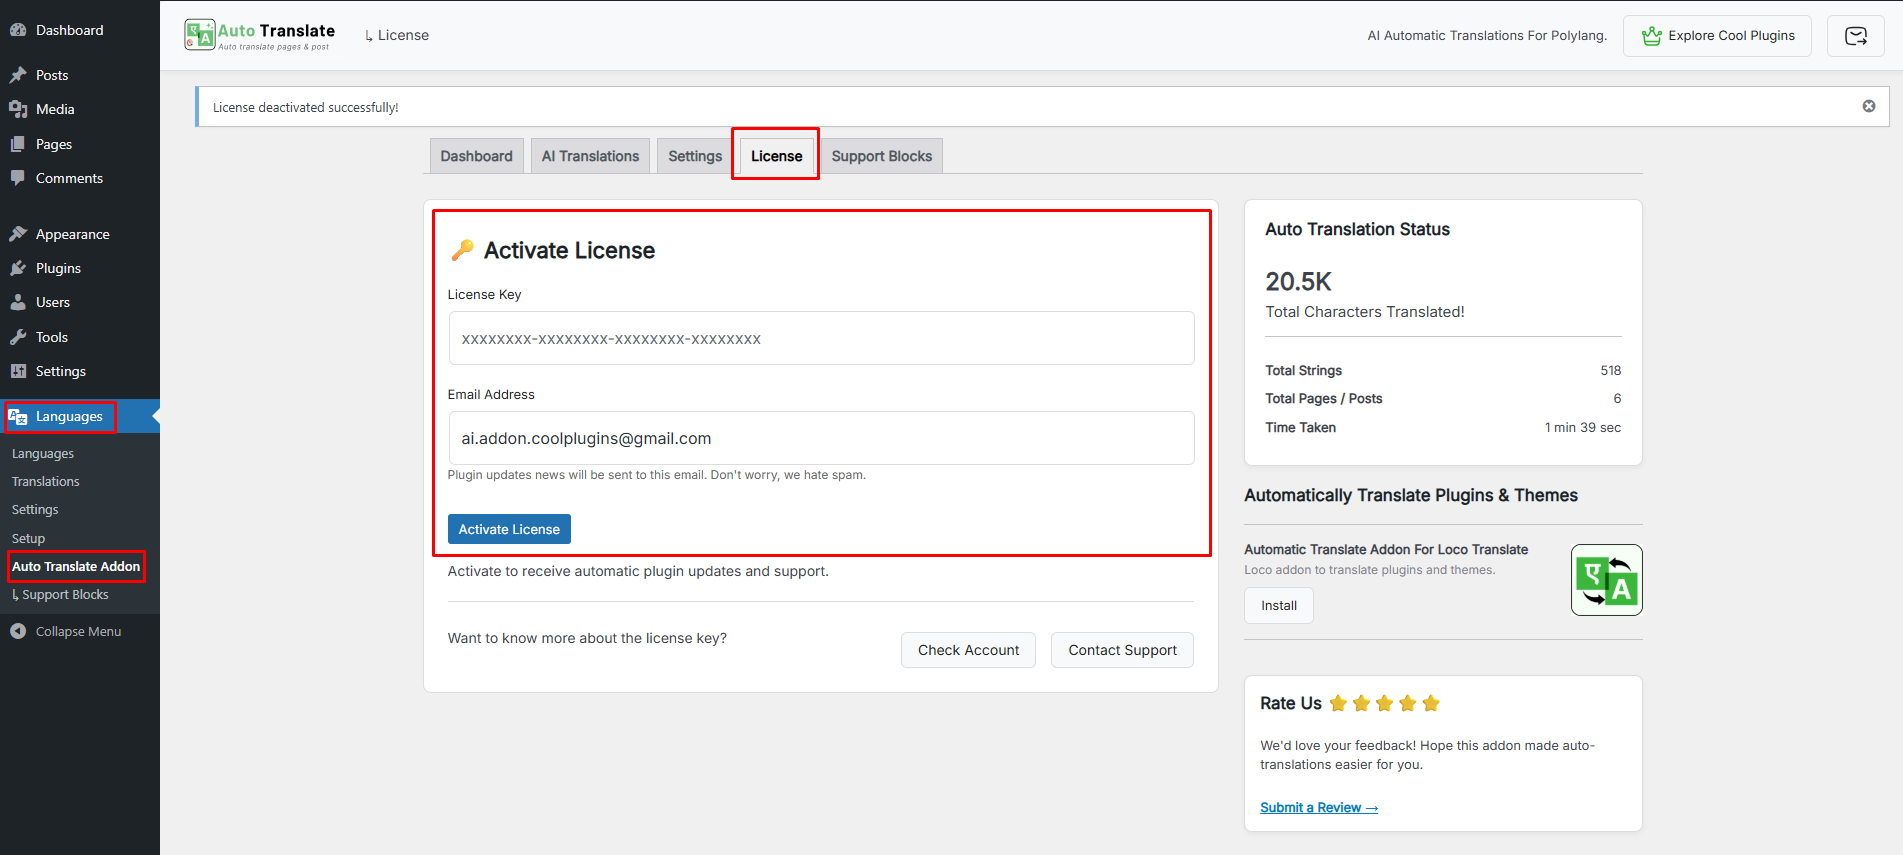1903x855 pixels.
Task: Click the 20.5K characters translated value
Action: click(x=1298, y=282)
